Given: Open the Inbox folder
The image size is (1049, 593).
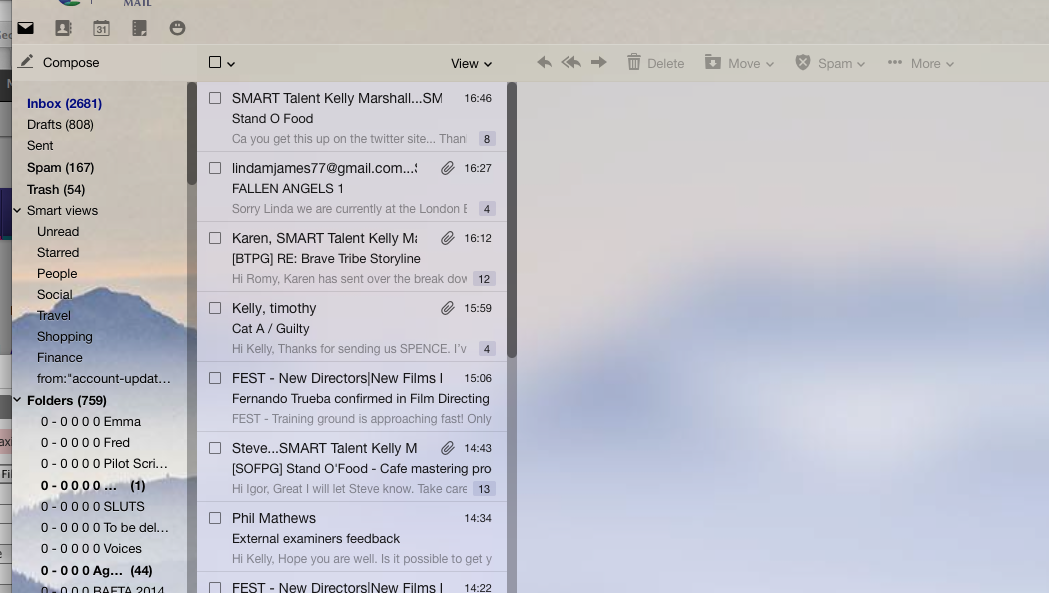Looking at the screenshot, I should point(64,103).
